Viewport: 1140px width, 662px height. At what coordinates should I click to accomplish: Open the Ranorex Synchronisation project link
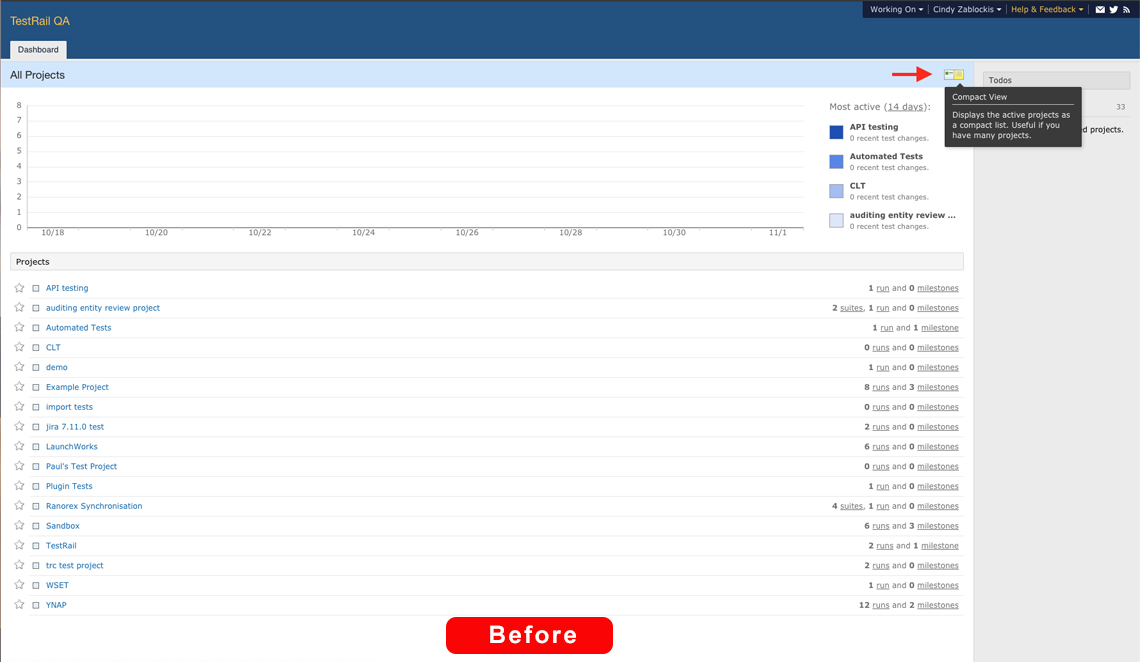tap(94, 506)
